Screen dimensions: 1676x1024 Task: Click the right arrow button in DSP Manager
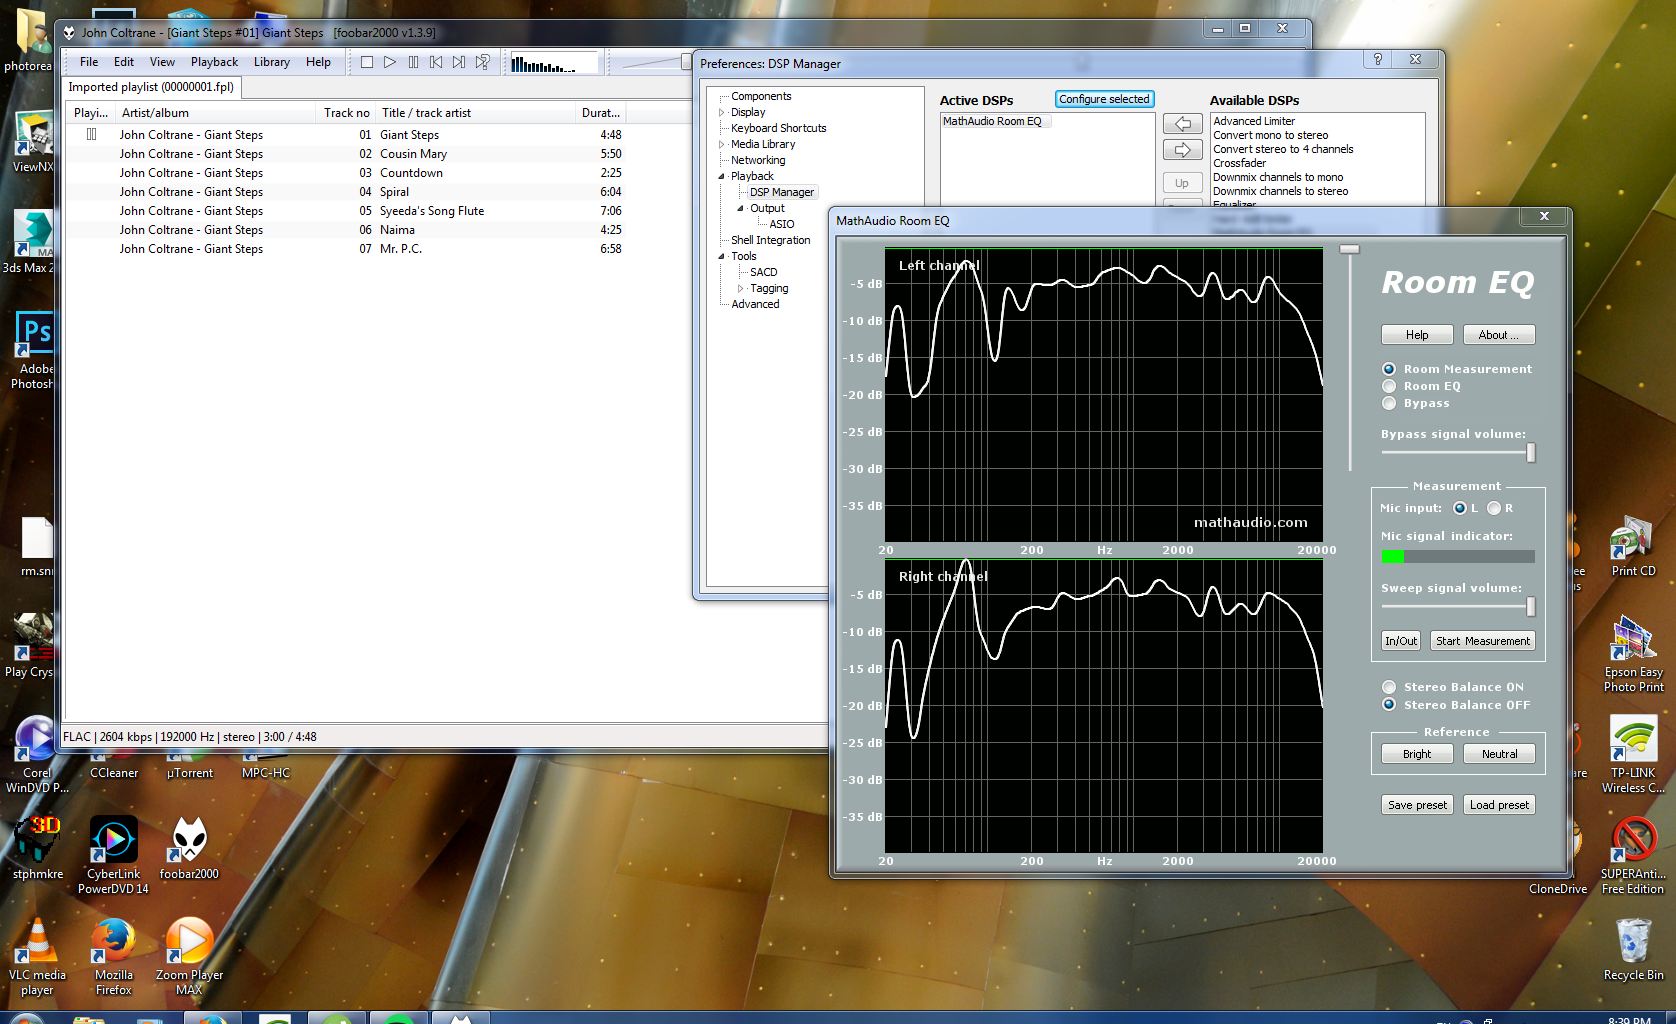pyautogui.click(x=1182, y=150)
